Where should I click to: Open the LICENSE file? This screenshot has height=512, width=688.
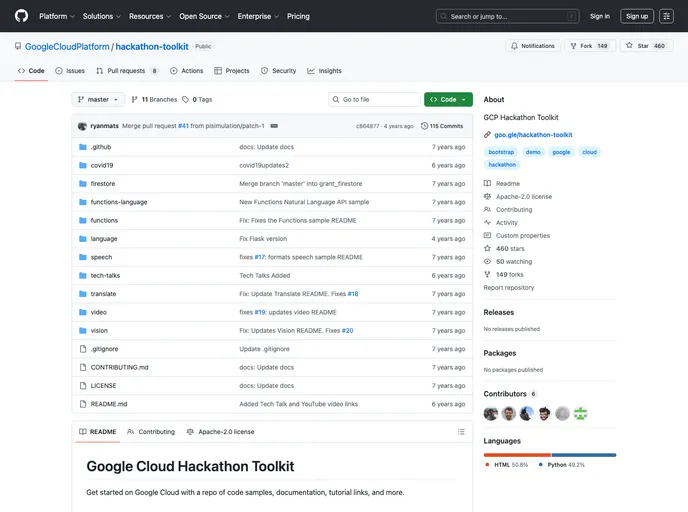coord(104,386)
